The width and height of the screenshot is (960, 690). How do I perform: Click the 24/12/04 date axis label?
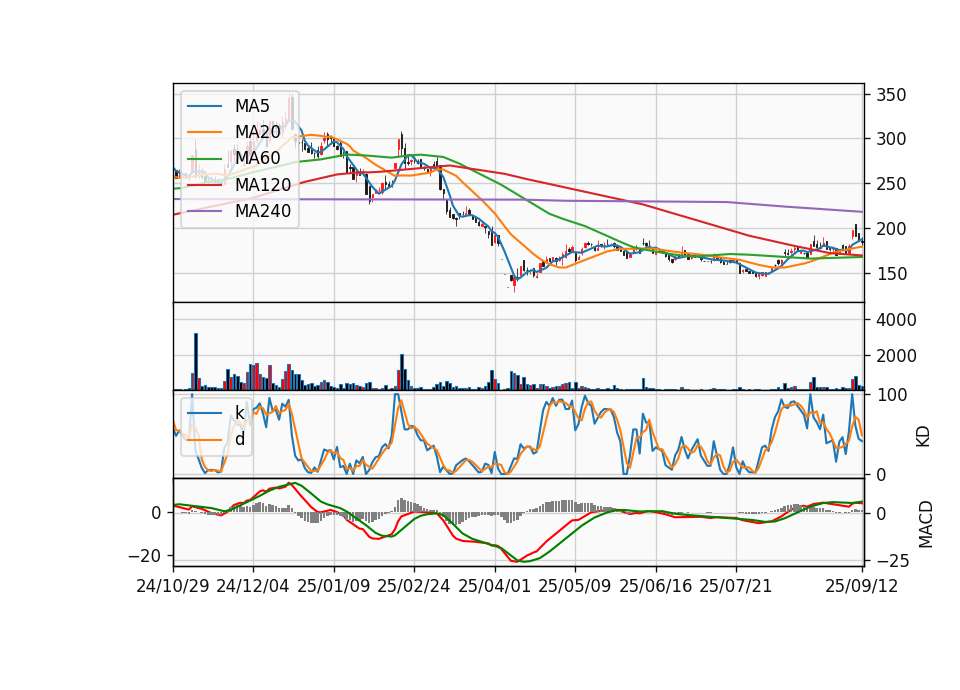point(253,586)
